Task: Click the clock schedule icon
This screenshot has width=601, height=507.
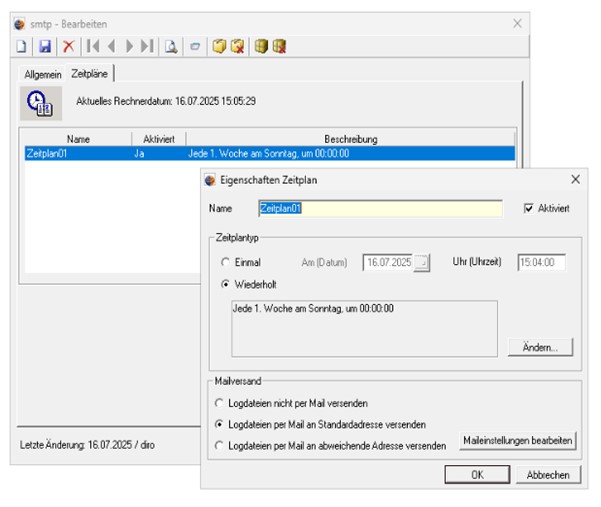Action: pyautogui.click(x=41, y=103)
